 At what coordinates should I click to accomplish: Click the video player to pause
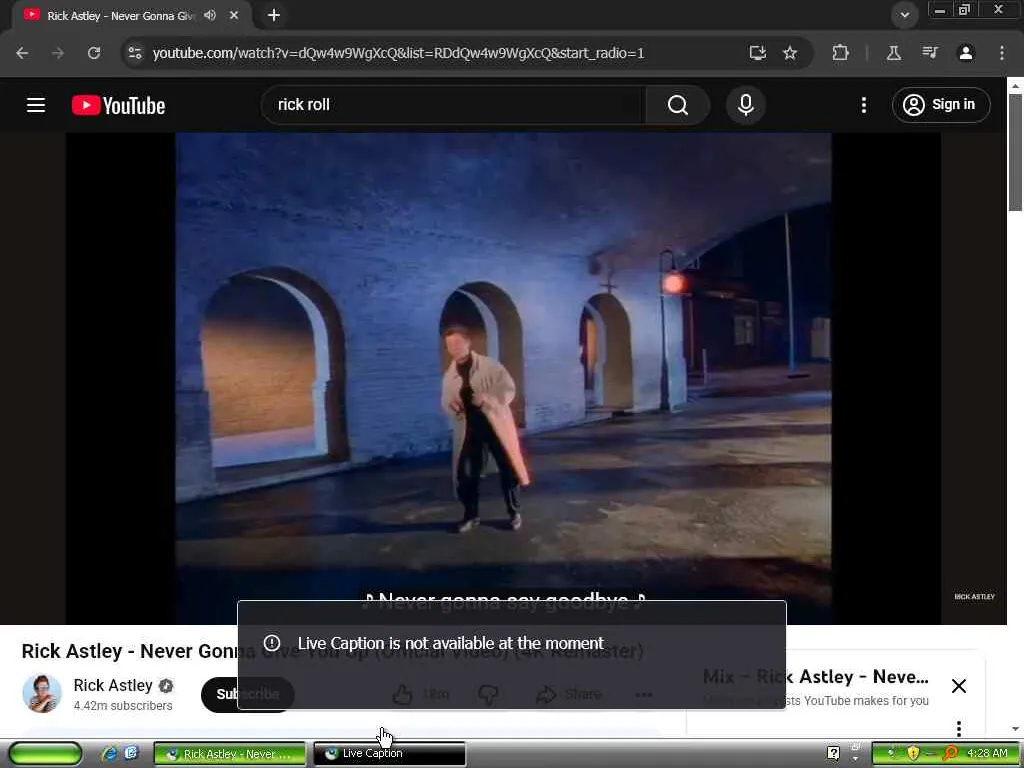click(x=503, y=366)
